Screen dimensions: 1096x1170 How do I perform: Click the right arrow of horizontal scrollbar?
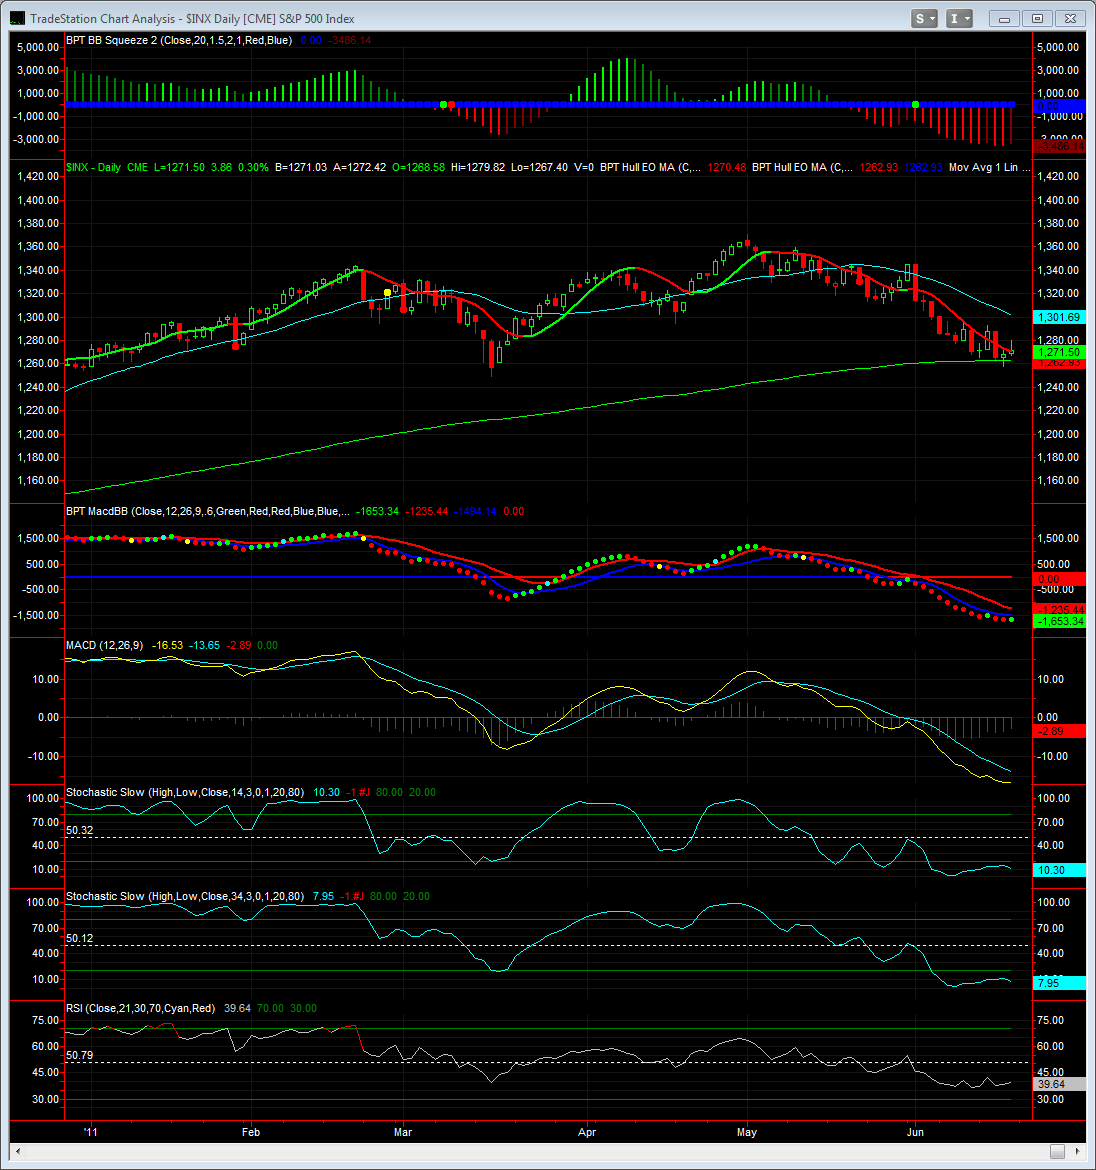coord(1077,1151)
